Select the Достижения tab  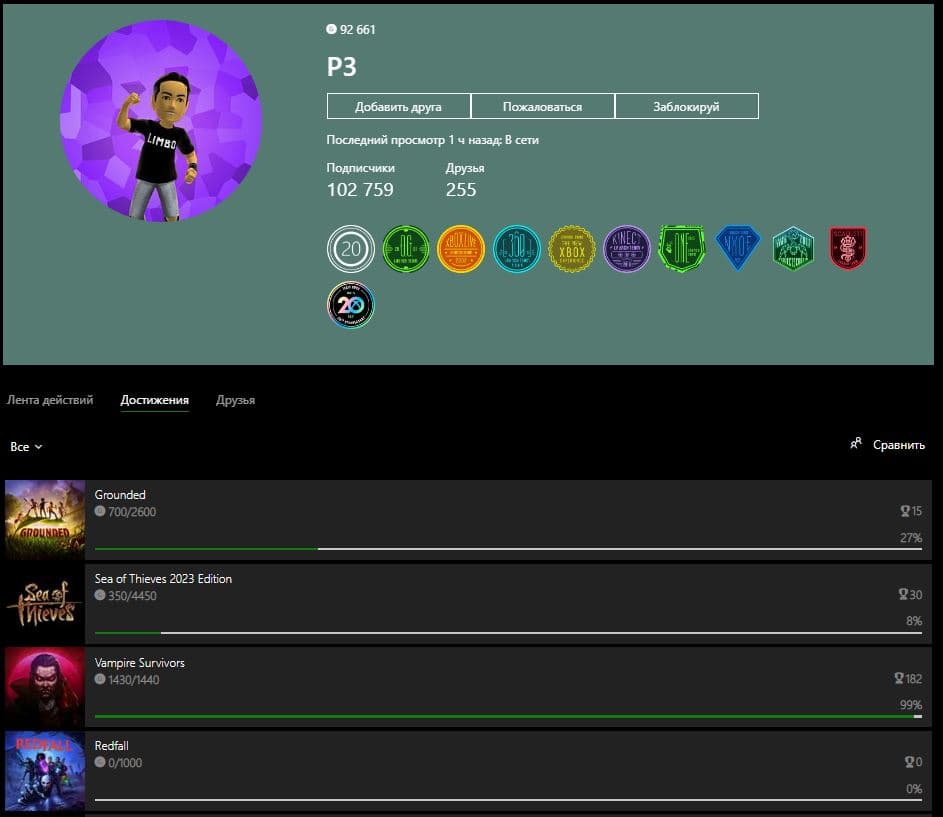155,400
